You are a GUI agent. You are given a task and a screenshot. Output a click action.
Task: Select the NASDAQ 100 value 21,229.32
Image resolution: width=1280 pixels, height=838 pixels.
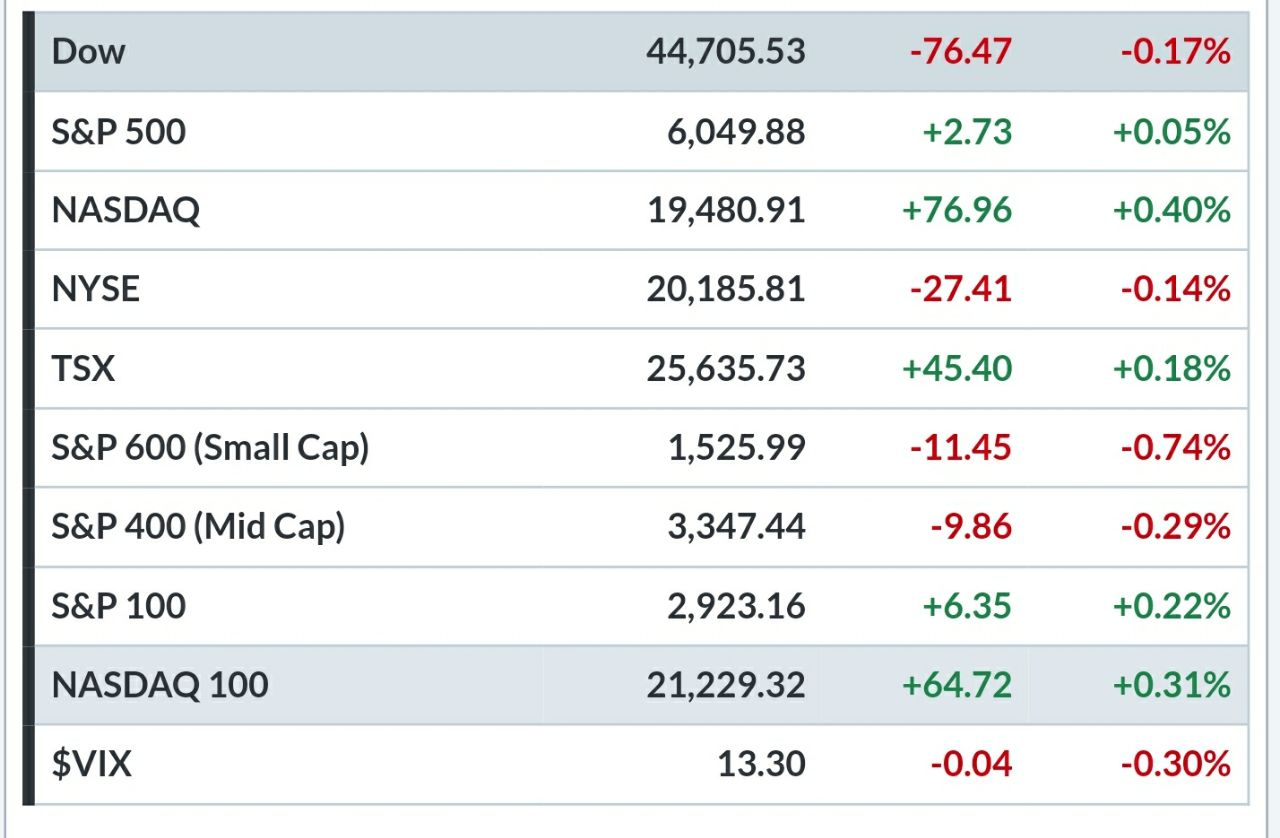(x=726, y=684)
